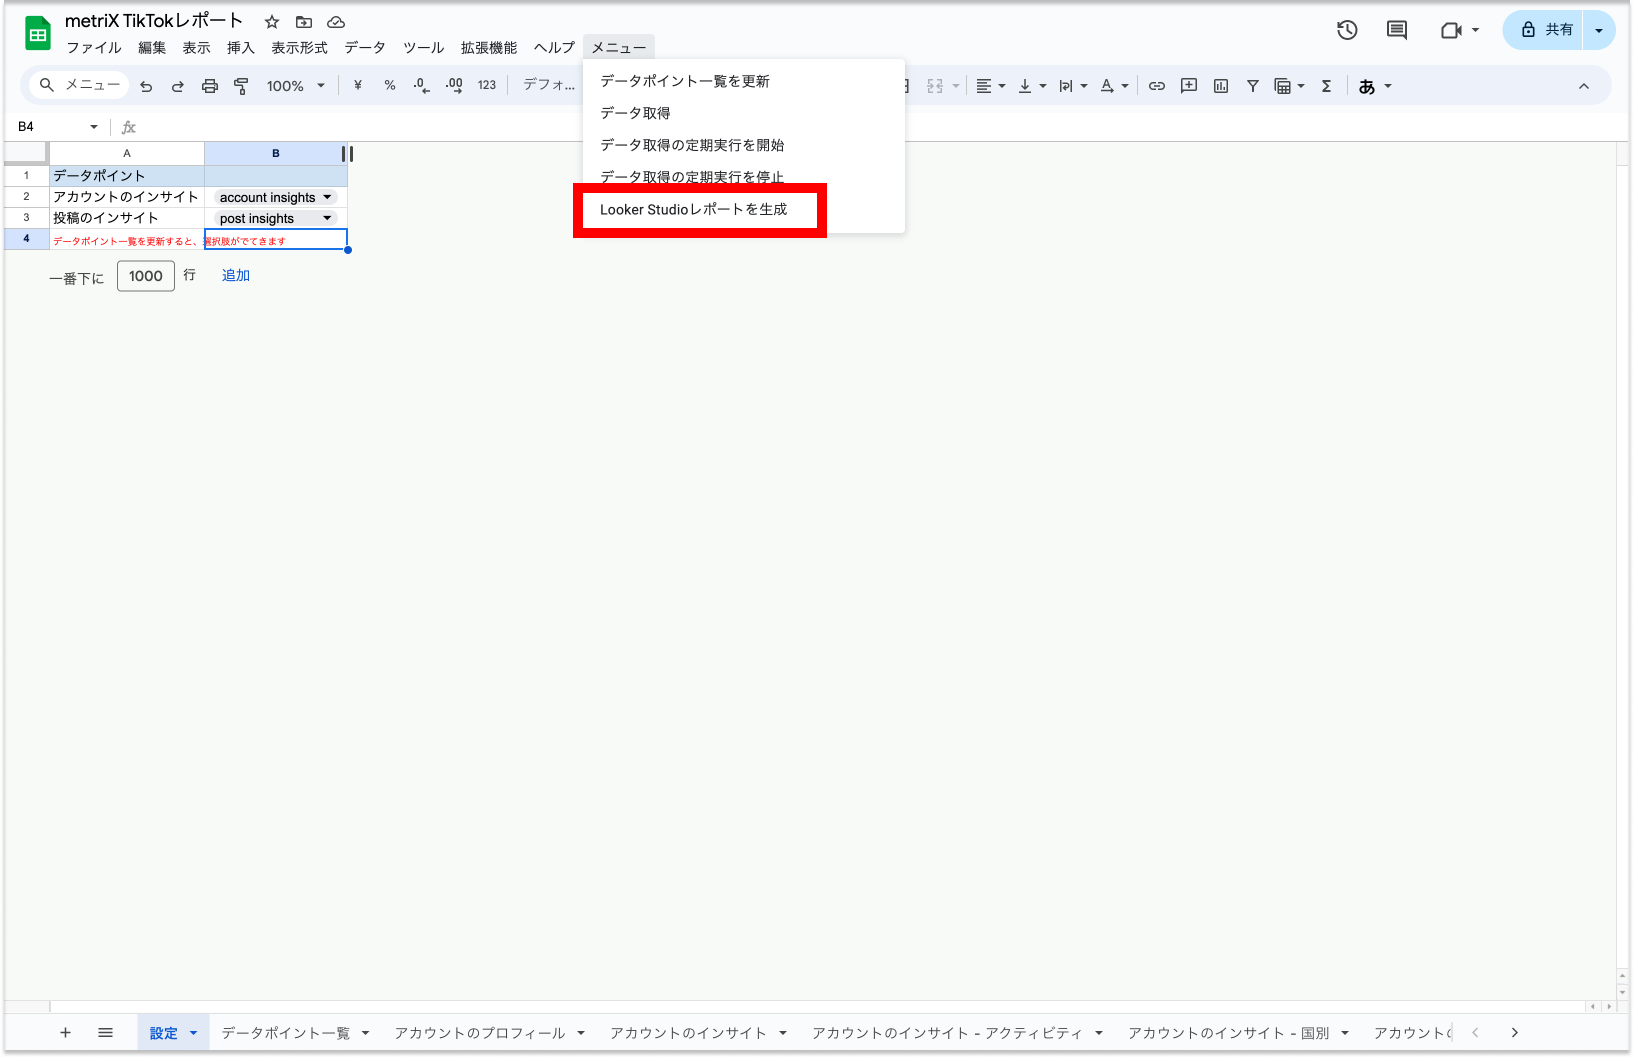
Task: Create a filter with funnel icon
Action: pyautogui.click(x=1253, y=86)
